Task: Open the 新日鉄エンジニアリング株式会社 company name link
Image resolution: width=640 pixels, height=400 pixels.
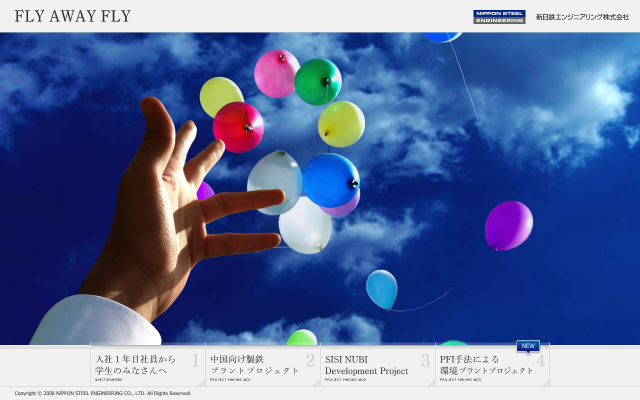Action: [582, 17]
